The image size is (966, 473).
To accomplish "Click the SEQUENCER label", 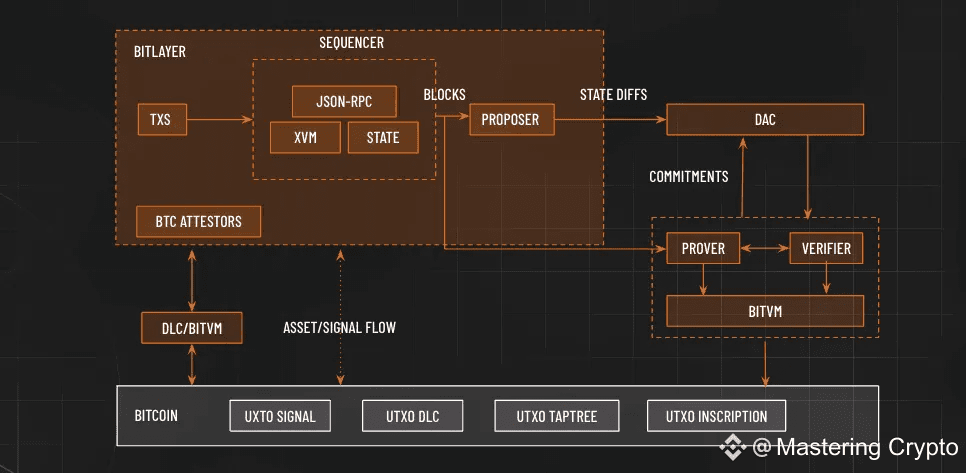I will click(x=351, y=42).
